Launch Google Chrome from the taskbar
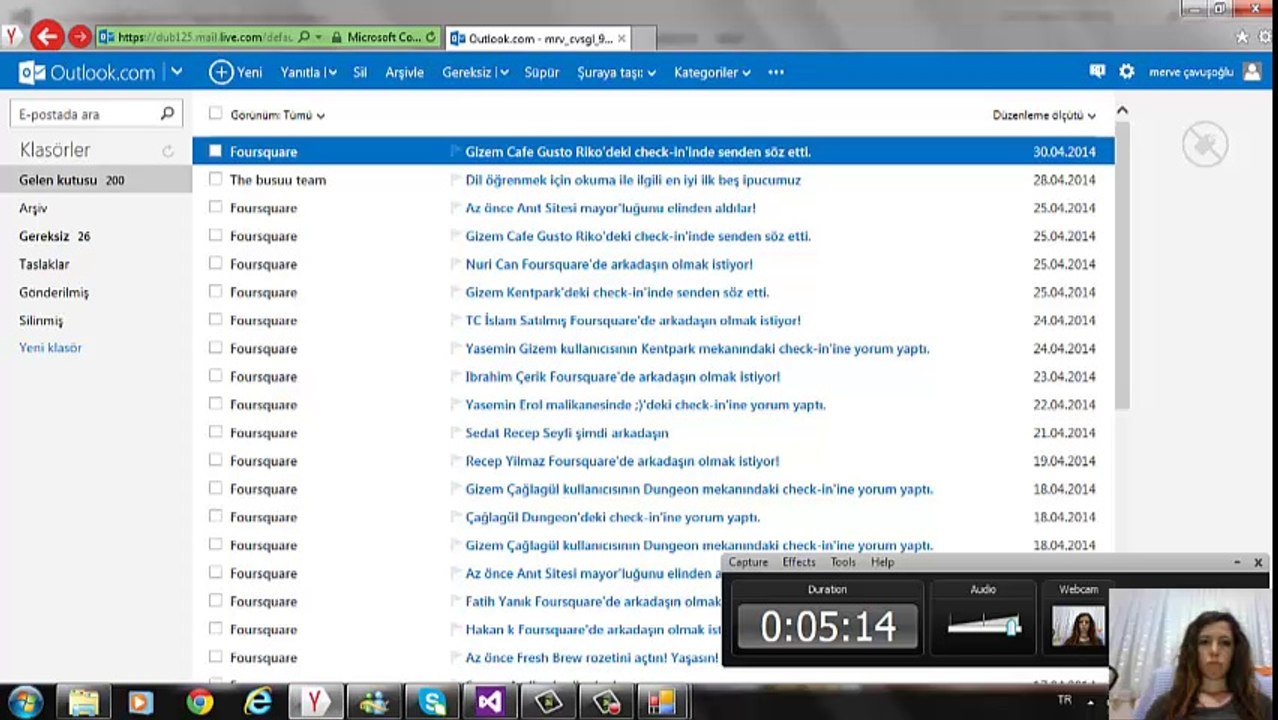Image resolution: width=1278 pixels, height=720 pixels. pos(200,702)
